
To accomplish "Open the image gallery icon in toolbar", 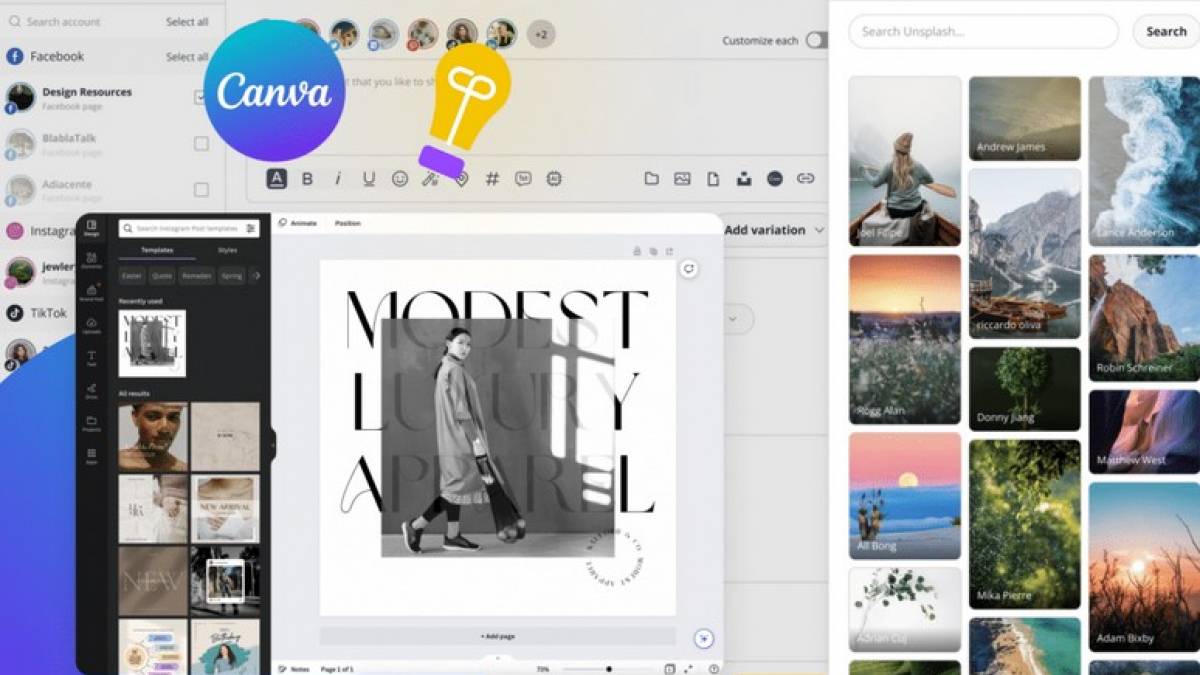I will [x=682, y=179].
